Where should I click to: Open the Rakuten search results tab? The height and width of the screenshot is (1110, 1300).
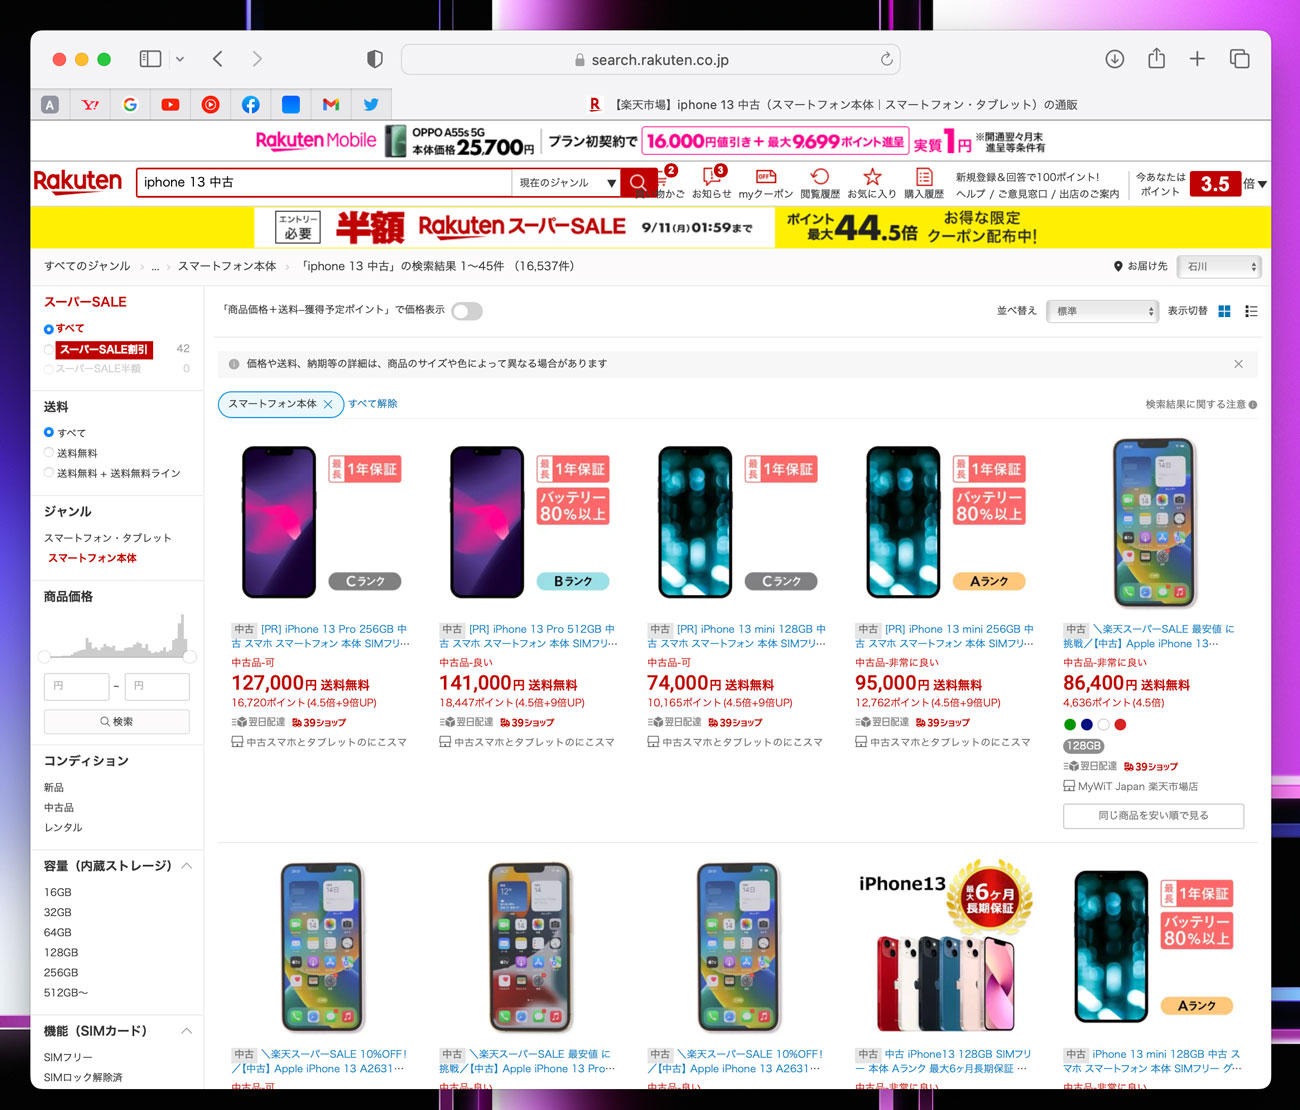pyautogui.click(x=831, y=104)
